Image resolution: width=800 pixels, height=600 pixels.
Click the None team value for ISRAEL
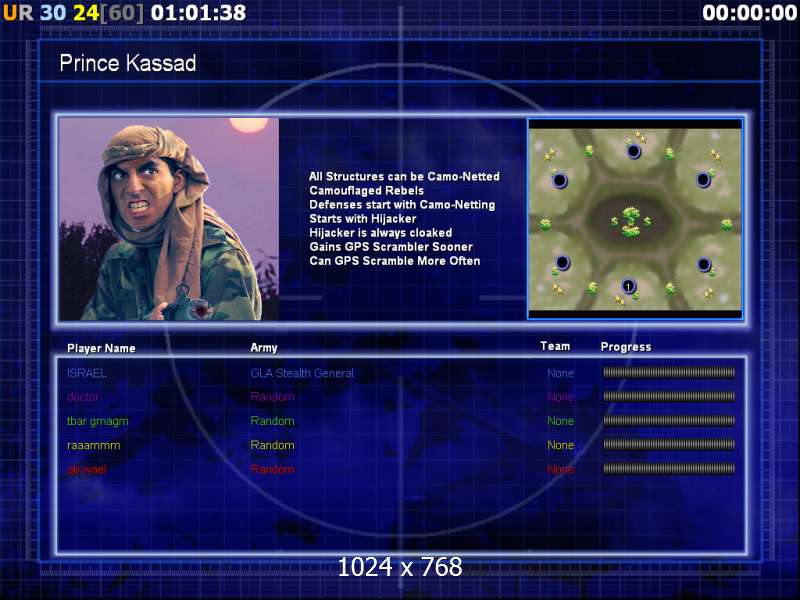pyautogui.click(x=561, y=373)
